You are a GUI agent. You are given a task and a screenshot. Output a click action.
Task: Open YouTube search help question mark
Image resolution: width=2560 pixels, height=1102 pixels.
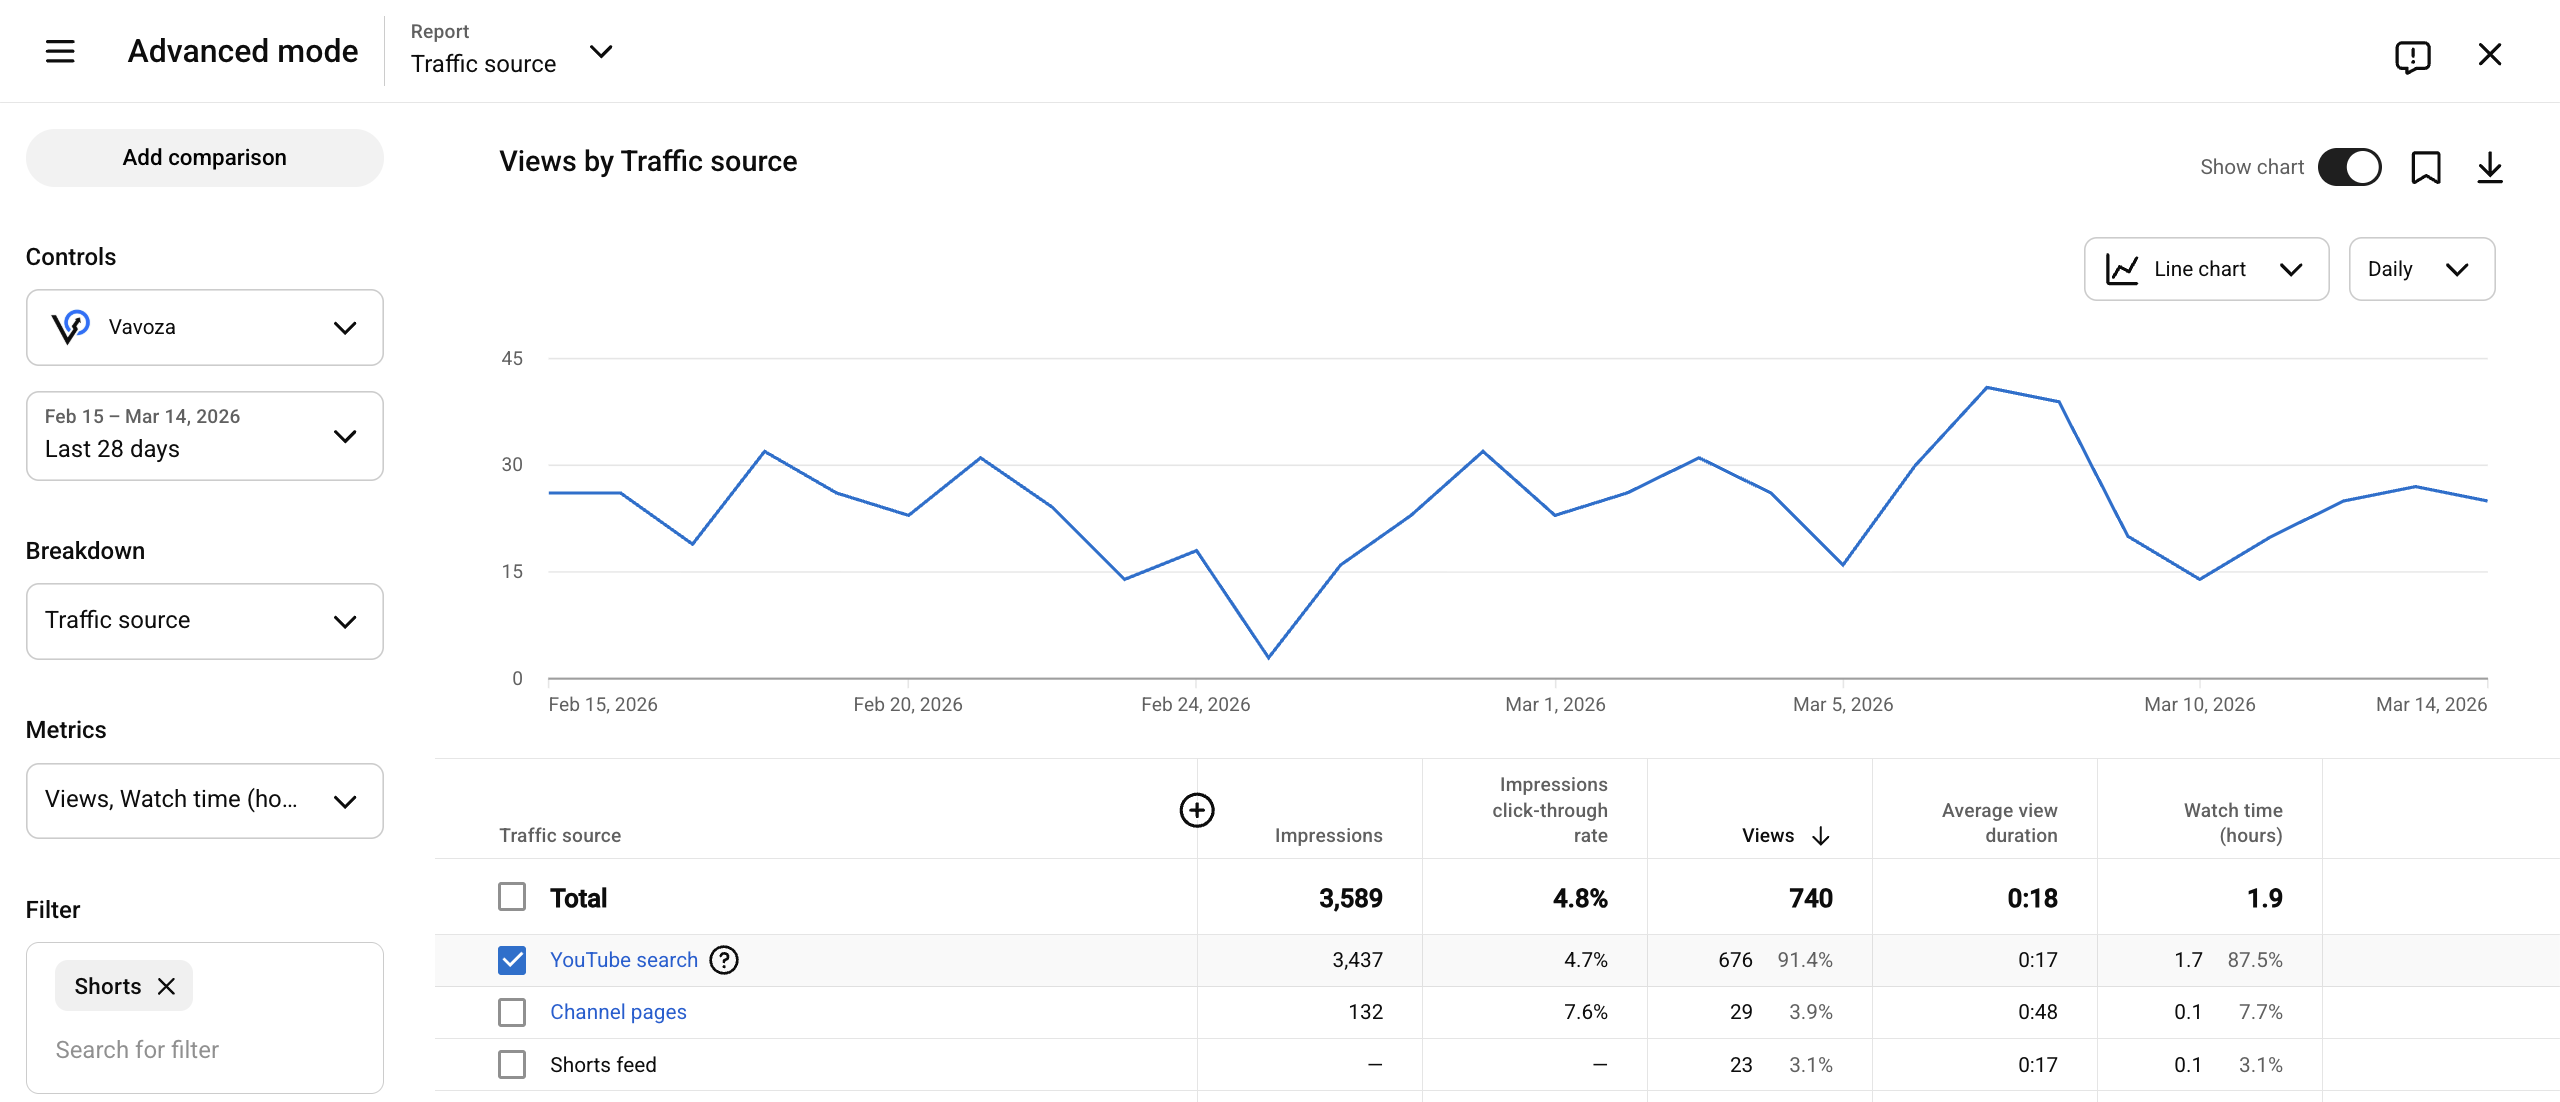click(723, 960)
